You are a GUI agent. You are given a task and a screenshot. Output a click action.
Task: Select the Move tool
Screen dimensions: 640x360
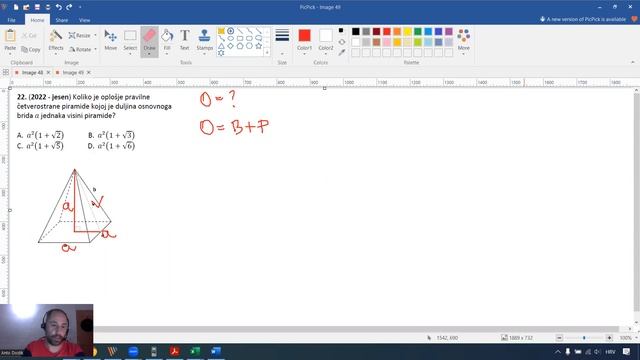[111, 40]
